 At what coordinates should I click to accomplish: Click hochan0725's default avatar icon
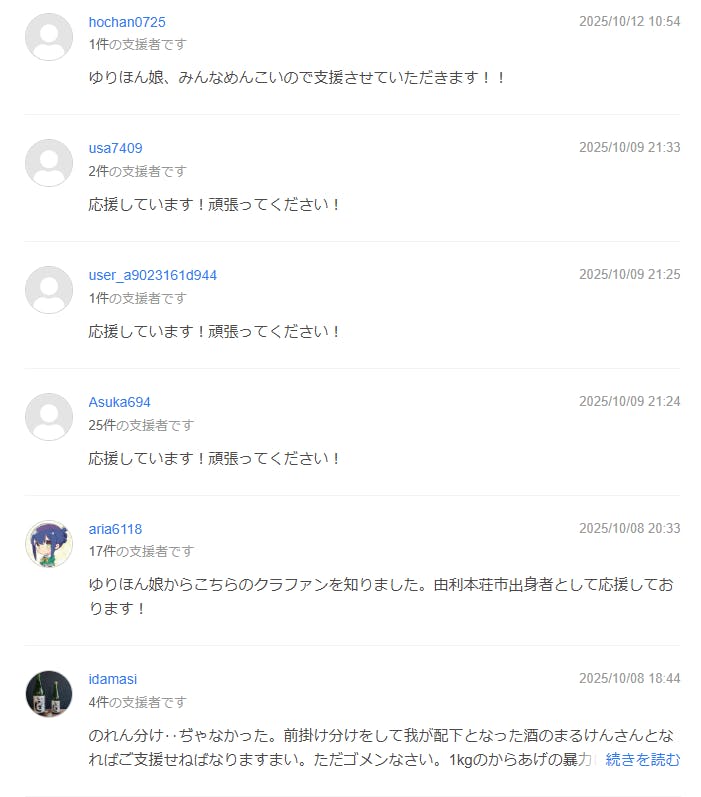[48, 37]
